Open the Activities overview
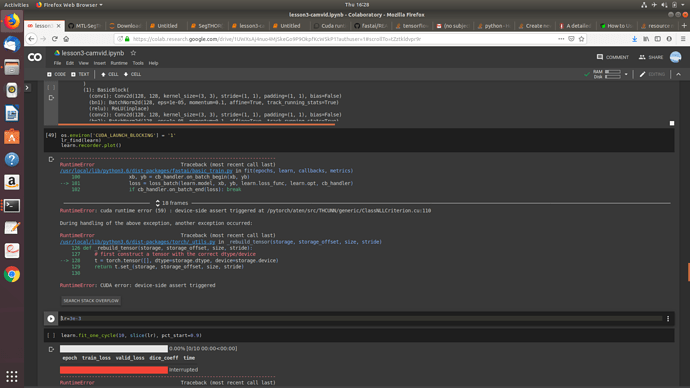 click(x=16, y=5)
